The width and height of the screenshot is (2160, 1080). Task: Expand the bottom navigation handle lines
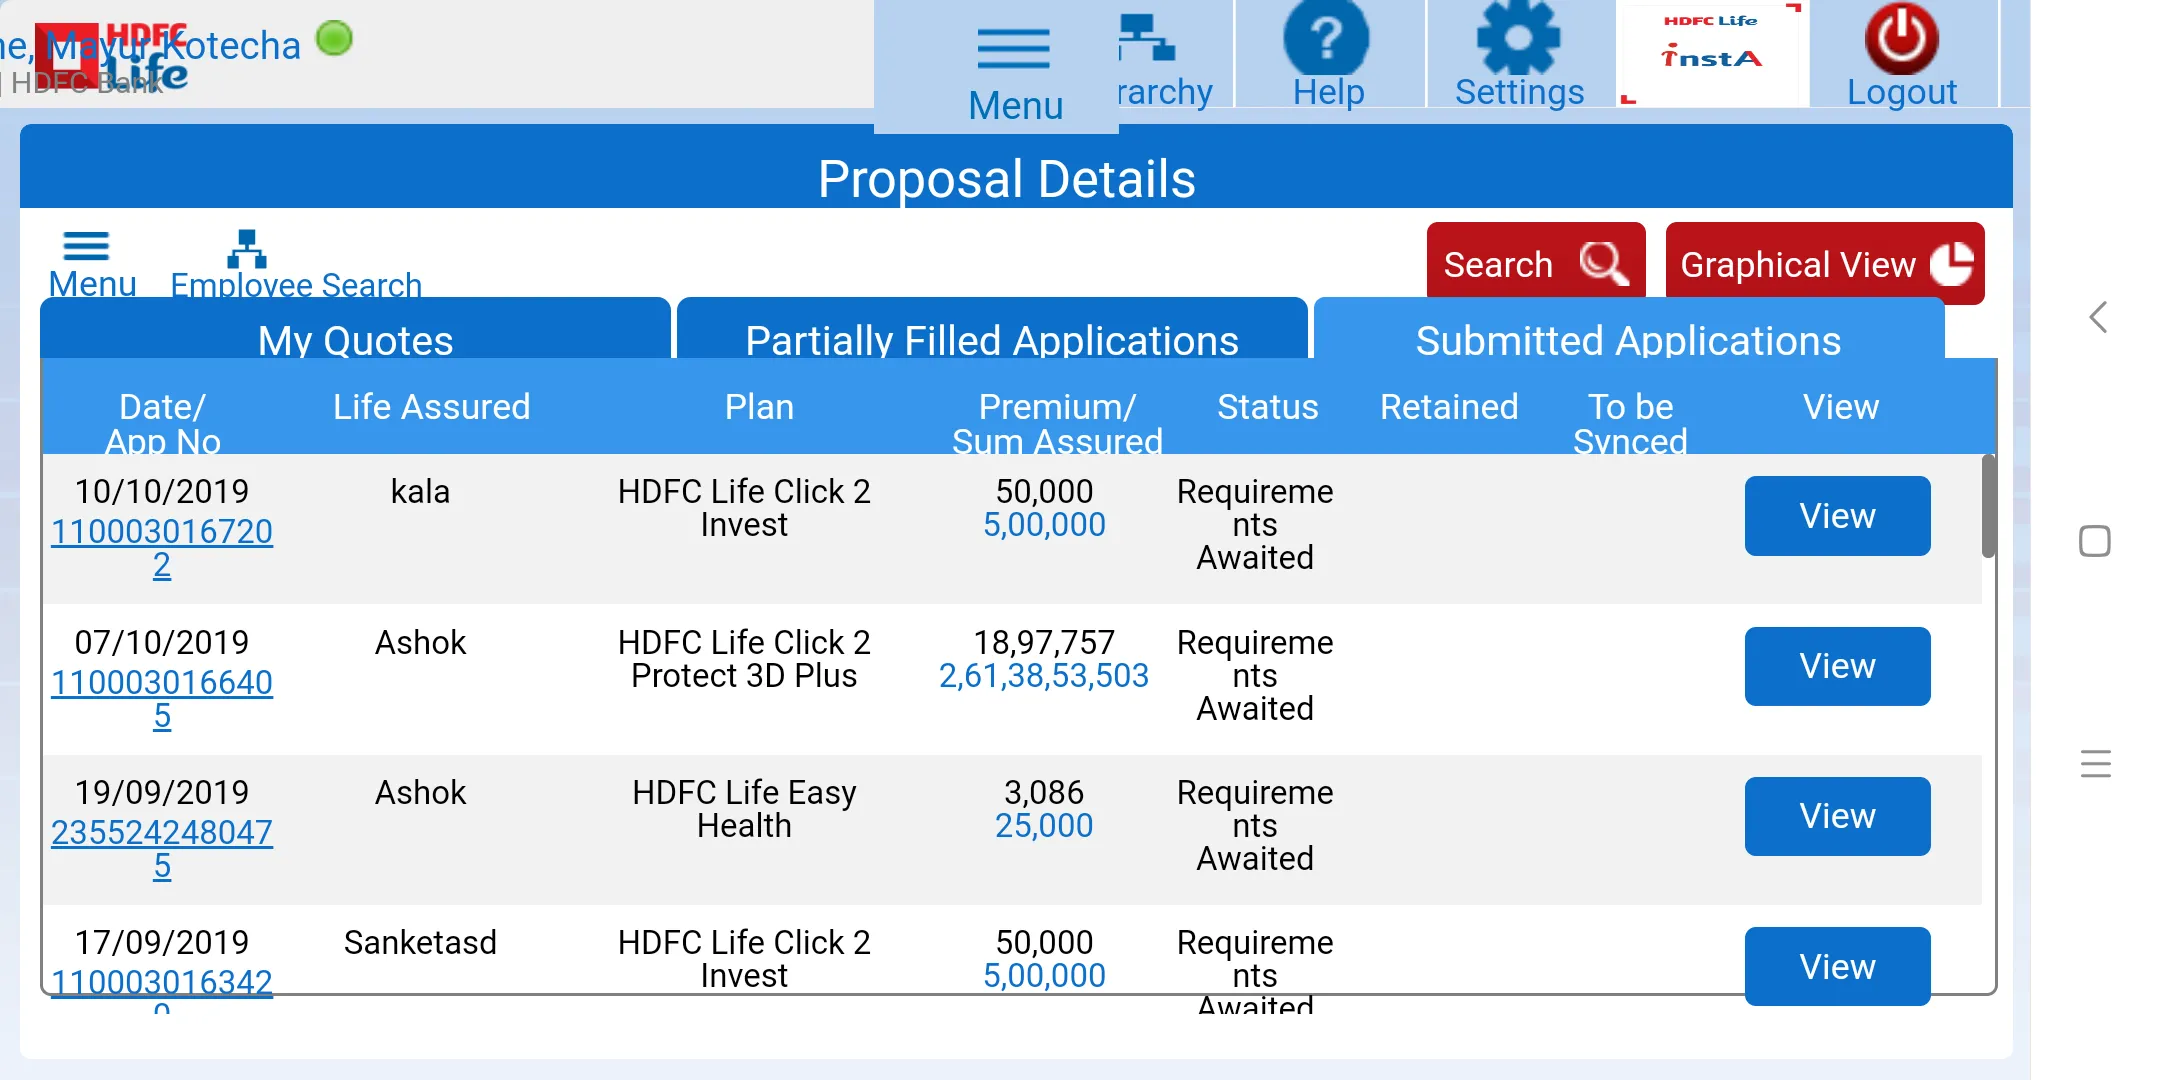(2095, 764)
